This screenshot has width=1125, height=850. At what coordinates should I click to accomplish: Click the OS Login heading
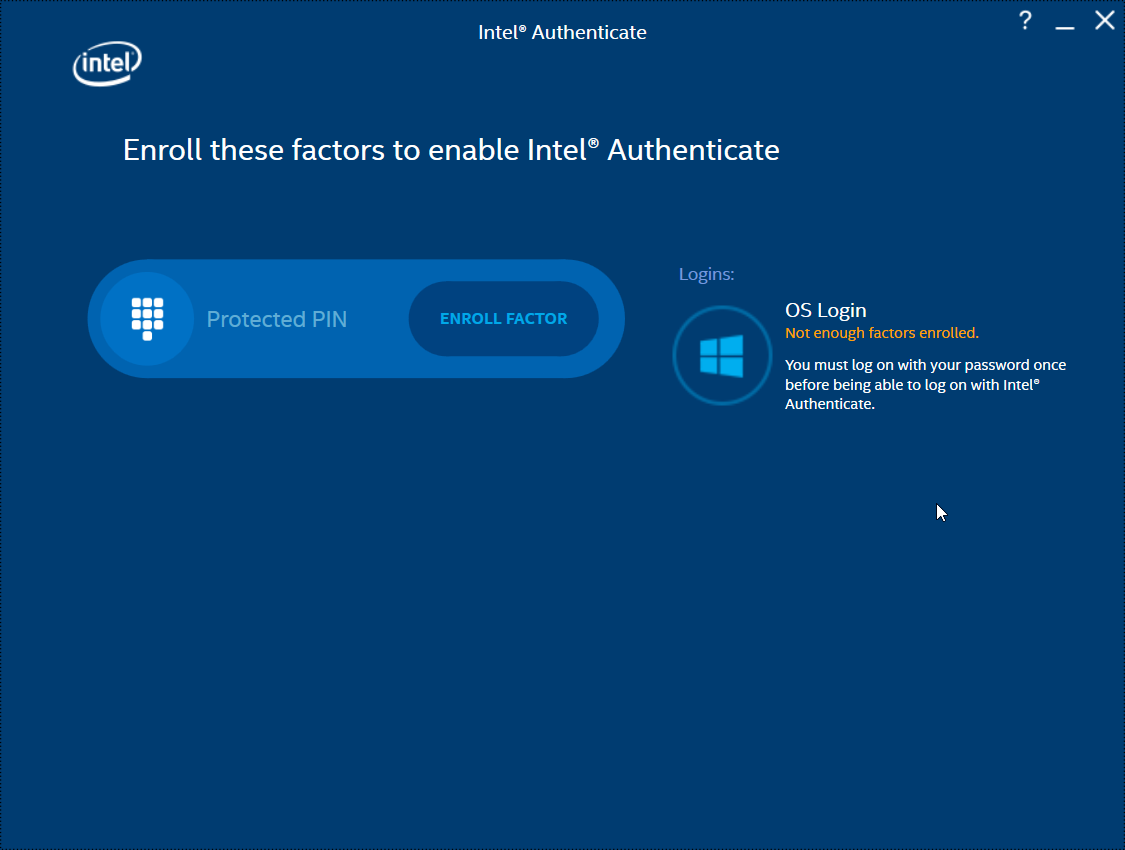pos(826,311)
